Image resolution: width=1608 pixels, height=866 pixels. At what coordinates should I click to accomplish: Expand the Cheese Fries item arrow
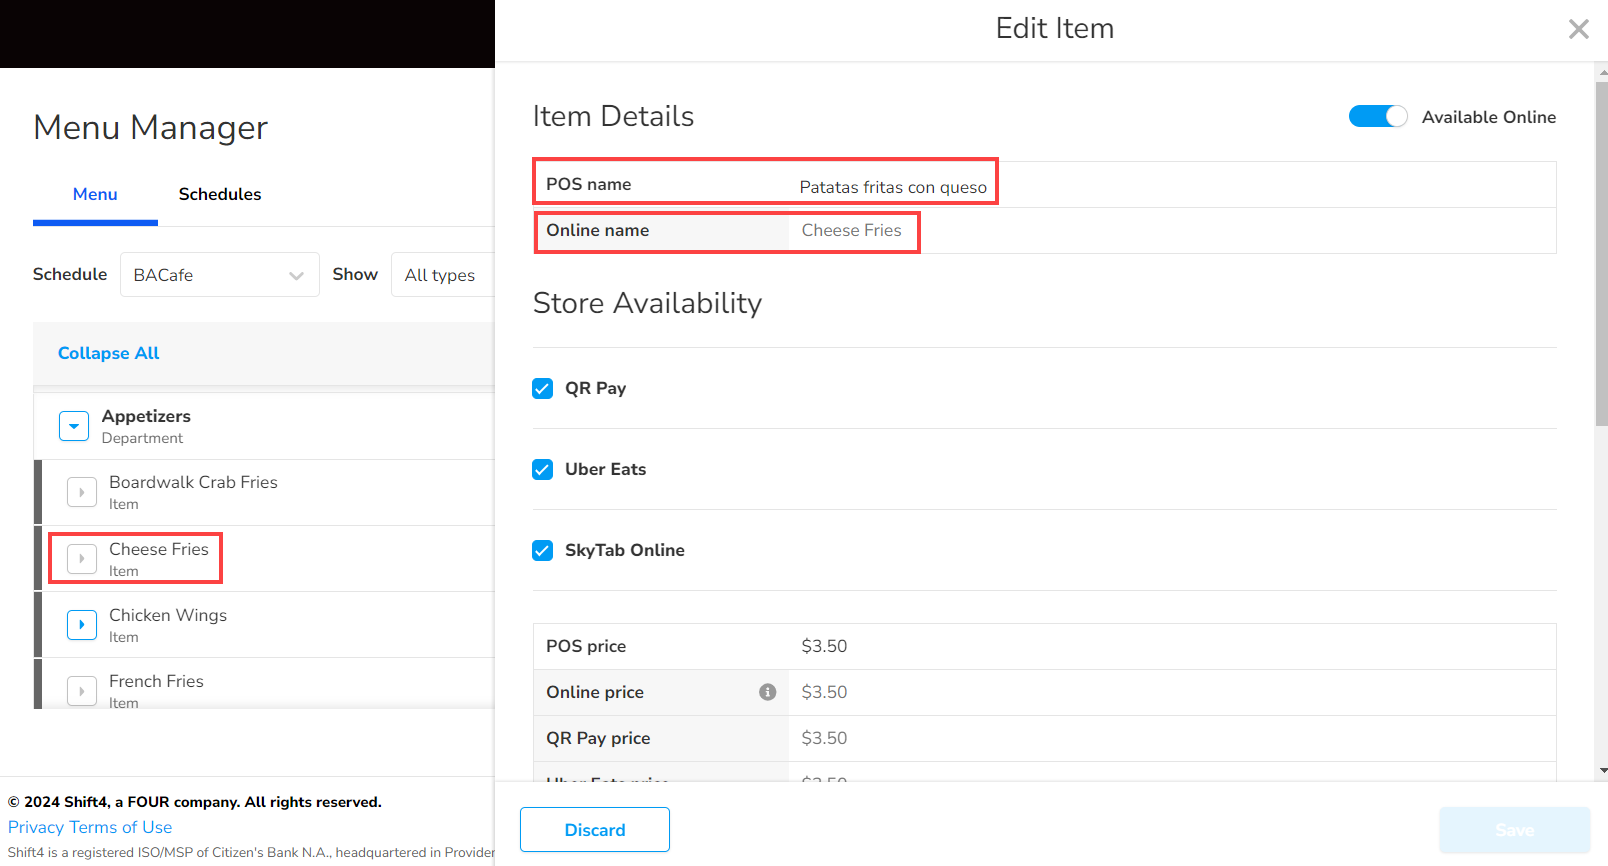pyautogui.click(x=82, y=559)
